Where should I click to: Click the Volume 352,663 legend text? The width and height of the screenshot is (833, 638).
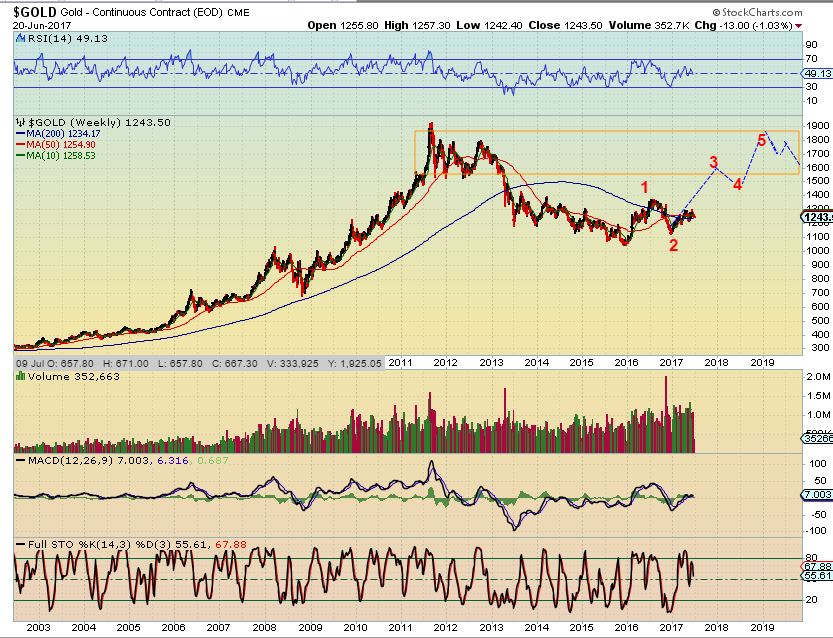[x=74, y=376]
